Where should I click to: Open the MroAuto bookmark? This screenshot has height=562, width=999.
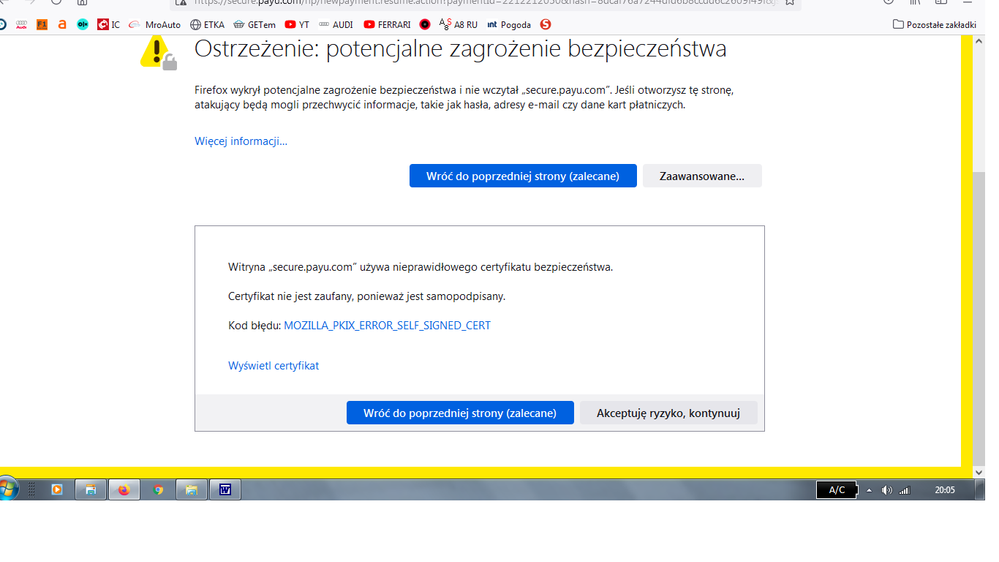(155, 25)
